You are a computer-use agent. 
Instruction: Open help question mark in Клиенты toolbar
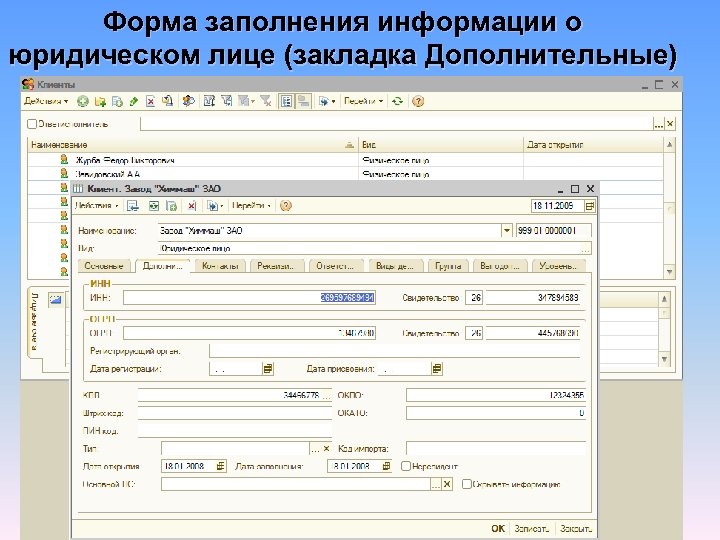click(x=418, y=101)
